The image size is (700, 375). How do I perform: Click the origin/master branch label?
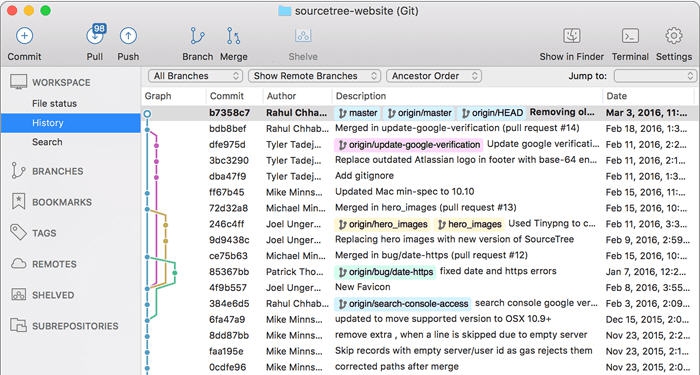419,113
